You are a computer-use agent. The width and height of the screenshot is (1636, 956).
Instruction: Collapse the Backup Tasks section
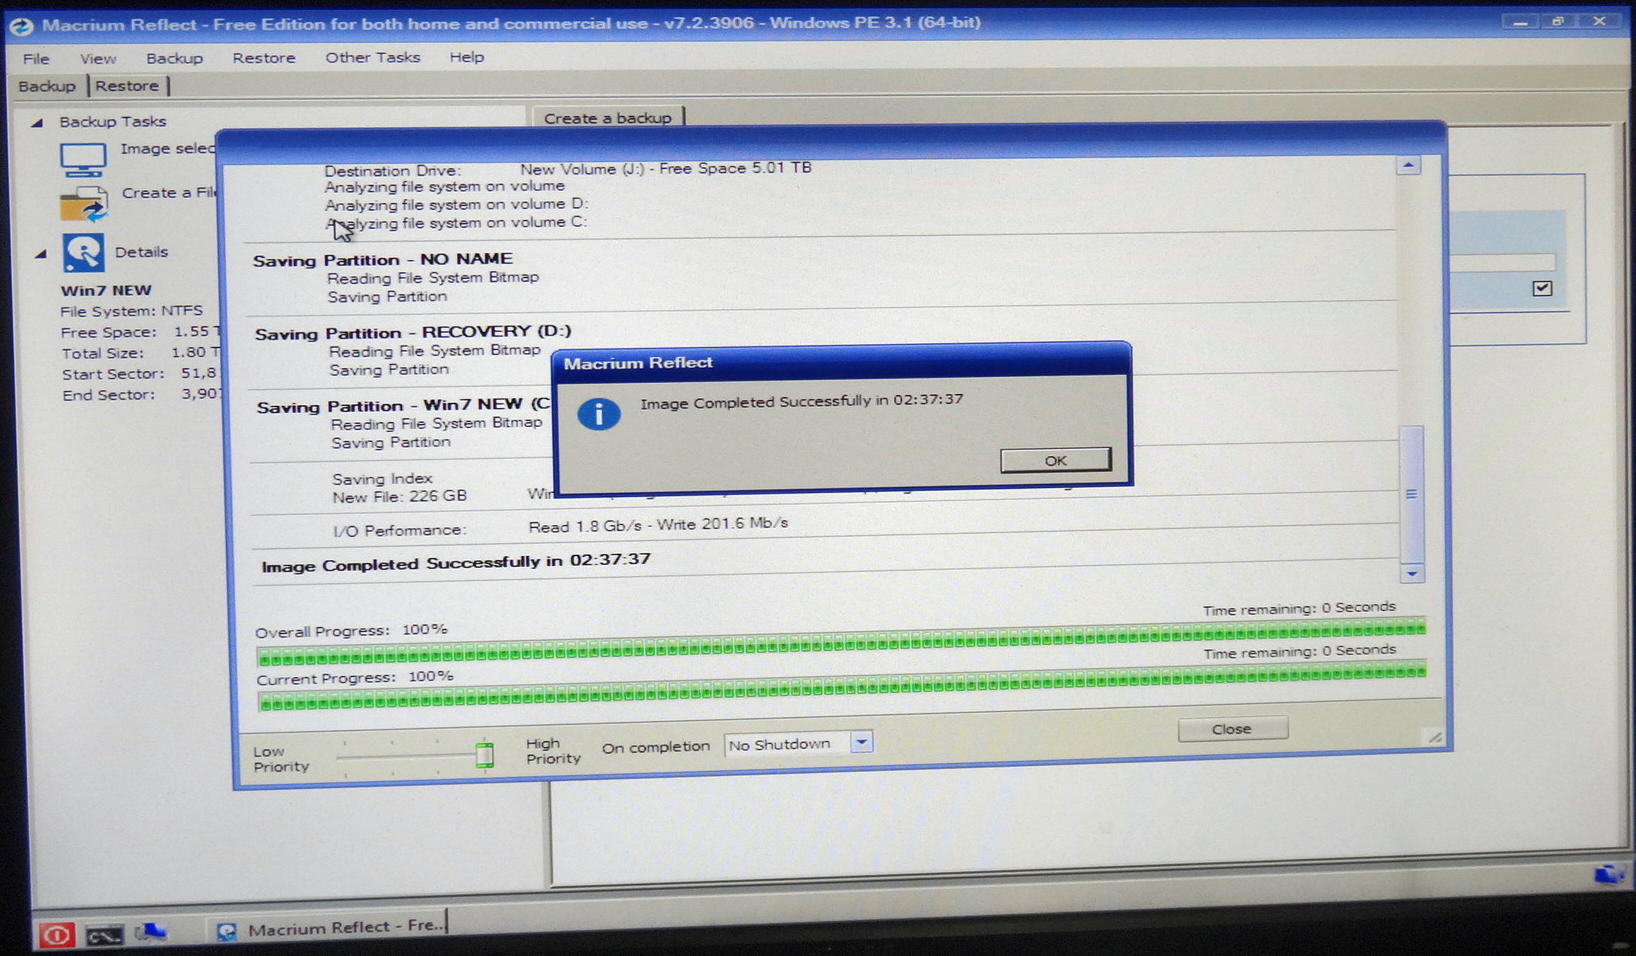pos(37,122)
